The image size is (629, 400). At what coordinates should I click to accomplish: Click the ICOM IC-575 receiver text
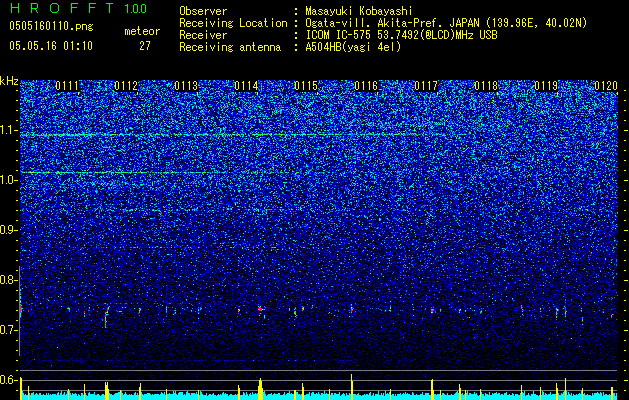tap(401, 35)
